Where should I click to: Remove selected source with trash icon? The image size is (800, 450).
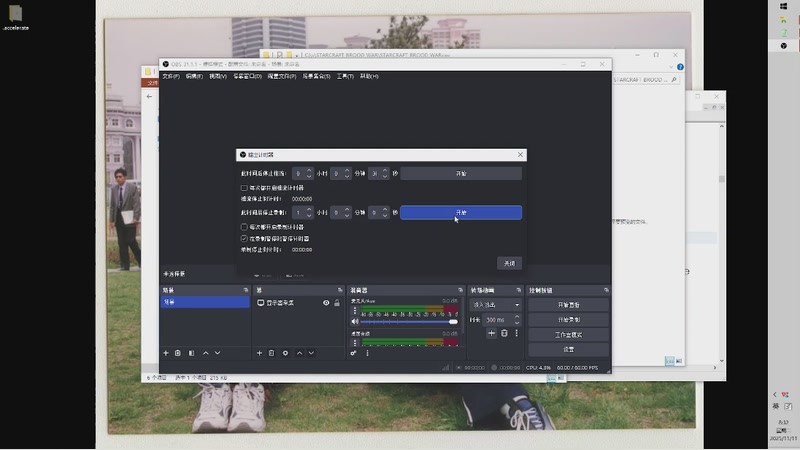click(x=272, y=353)
